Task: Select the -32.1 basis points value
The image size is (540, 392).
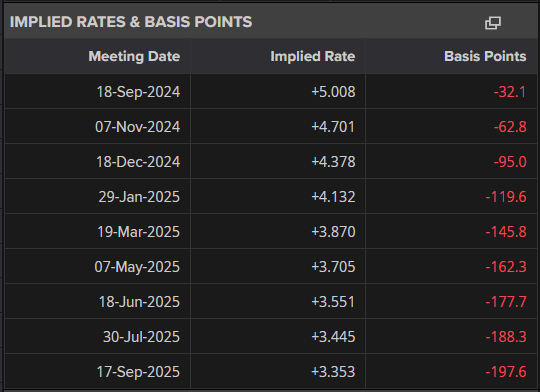Action: (510, 92)
